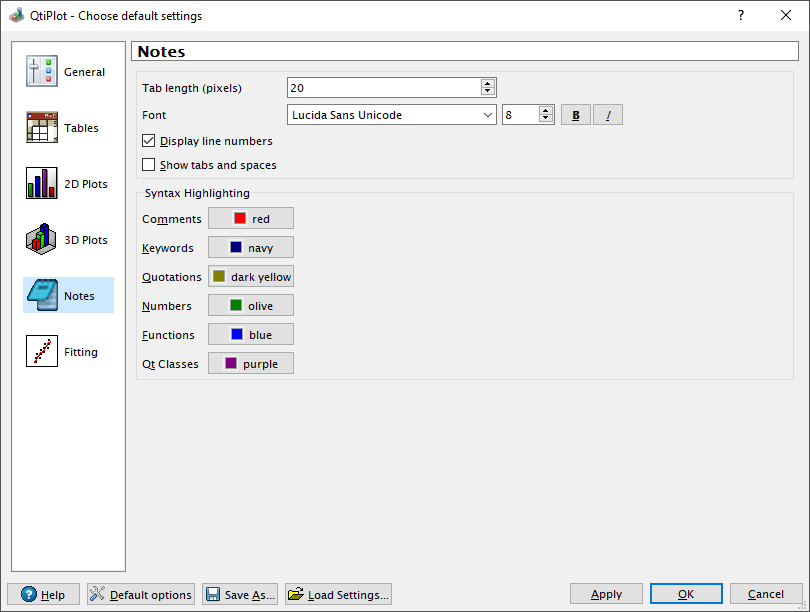Screen dimensions: 810x612
Task: Apply the current settings
Action: 606,593
